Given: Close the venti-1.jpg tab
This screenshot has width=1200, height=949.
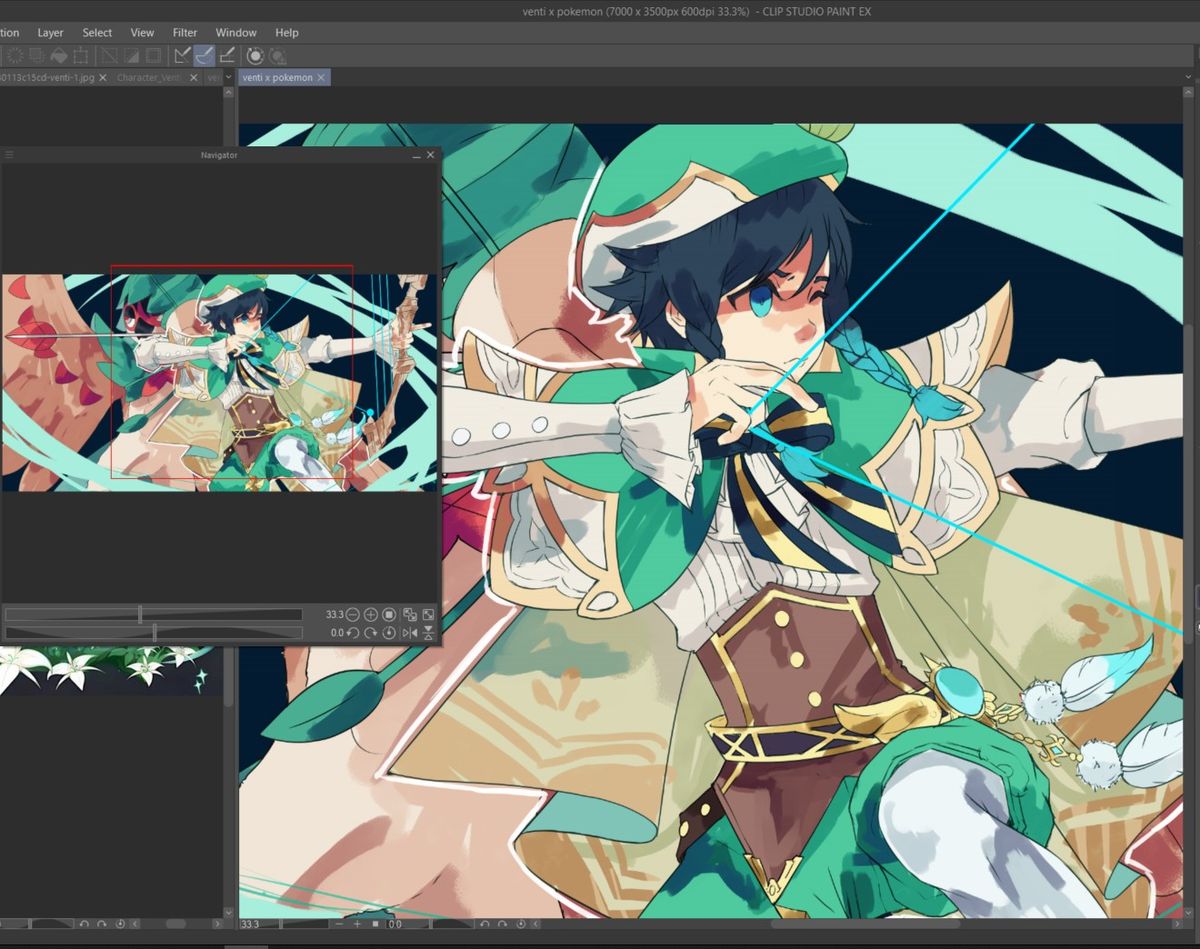Looking at the screenshot, I should tap(103, 77).
